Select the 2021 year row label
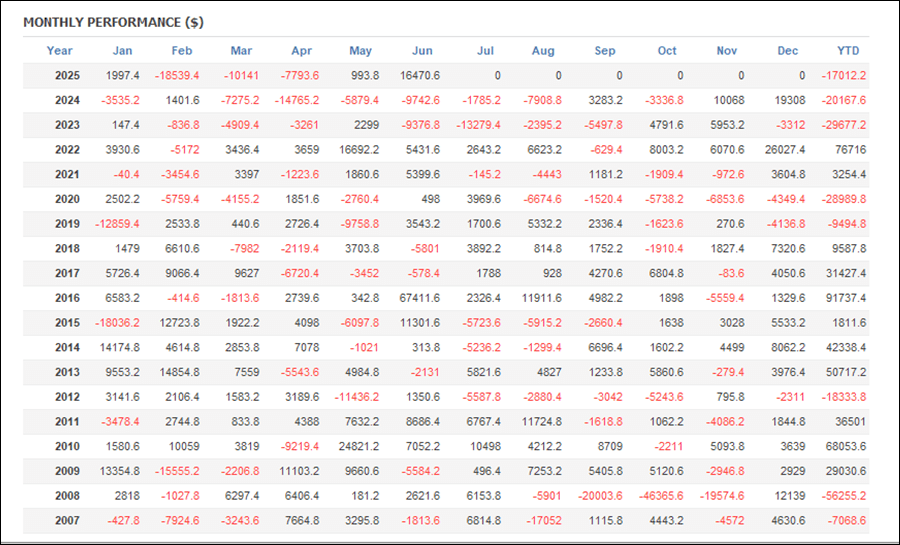 coord(67,174)
